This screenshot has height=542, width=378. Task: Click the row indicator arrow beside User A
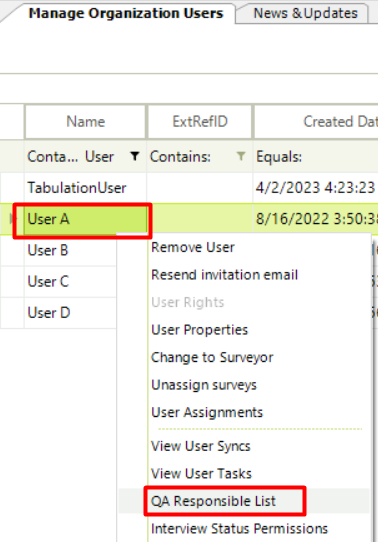12,218
